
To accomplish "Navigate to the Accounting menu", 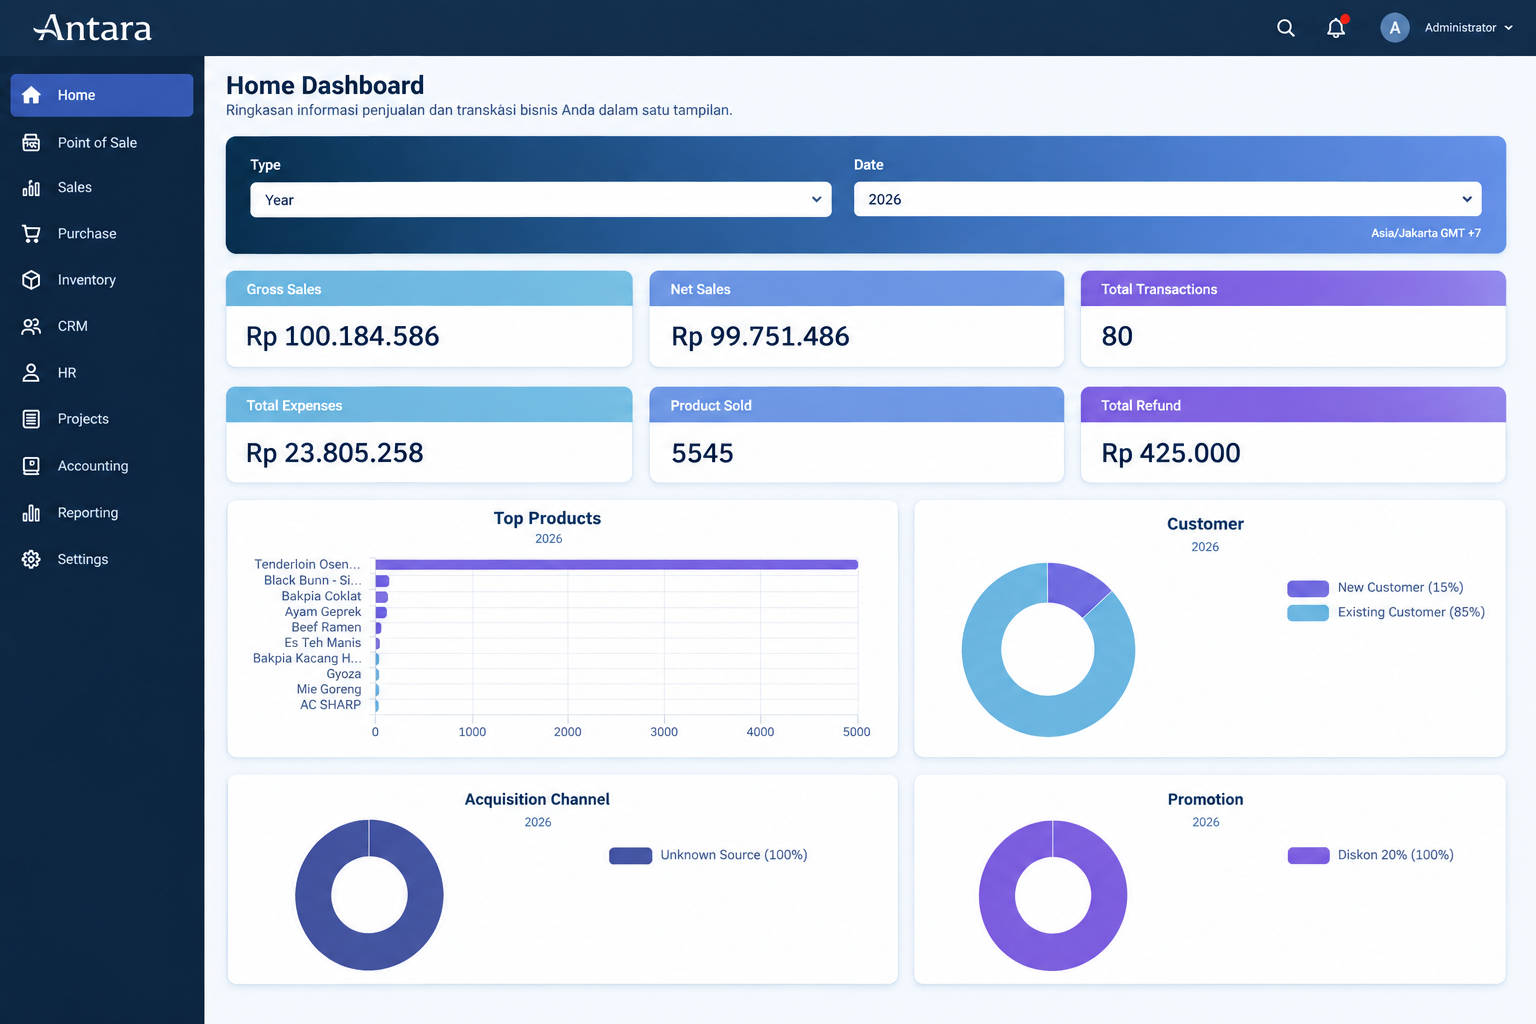I will pyautogui.click(x=102, y=466).
